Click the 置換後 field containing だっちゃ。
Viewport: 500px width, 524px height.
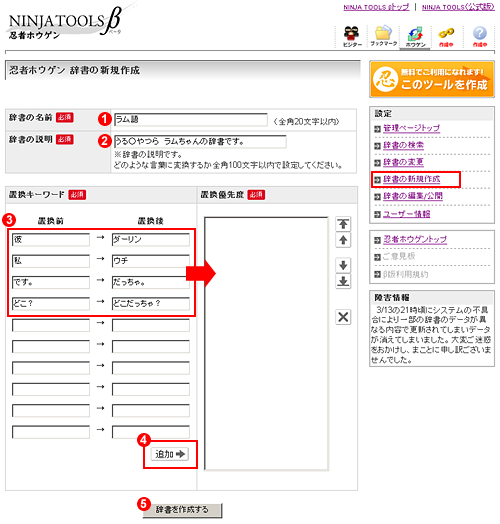pyautogui.click(x=151, y=282)
